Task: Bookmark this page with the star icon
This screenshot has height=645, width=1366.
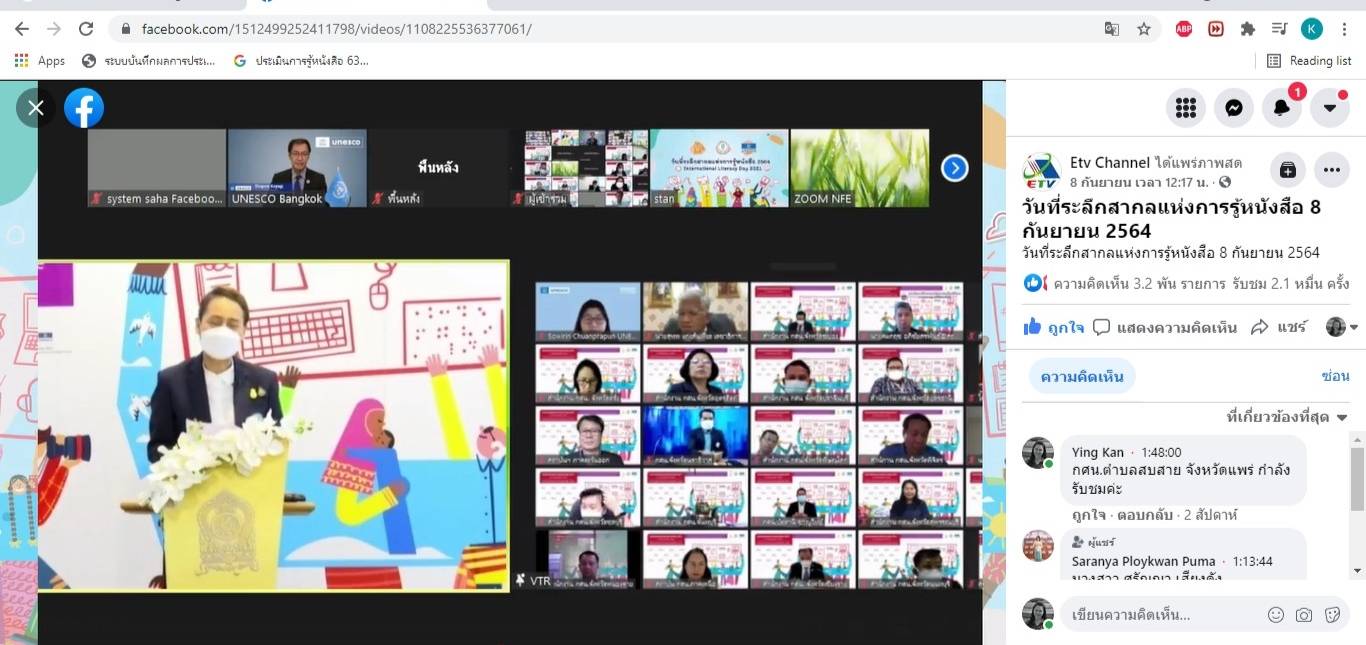Action: point(1144,29)
